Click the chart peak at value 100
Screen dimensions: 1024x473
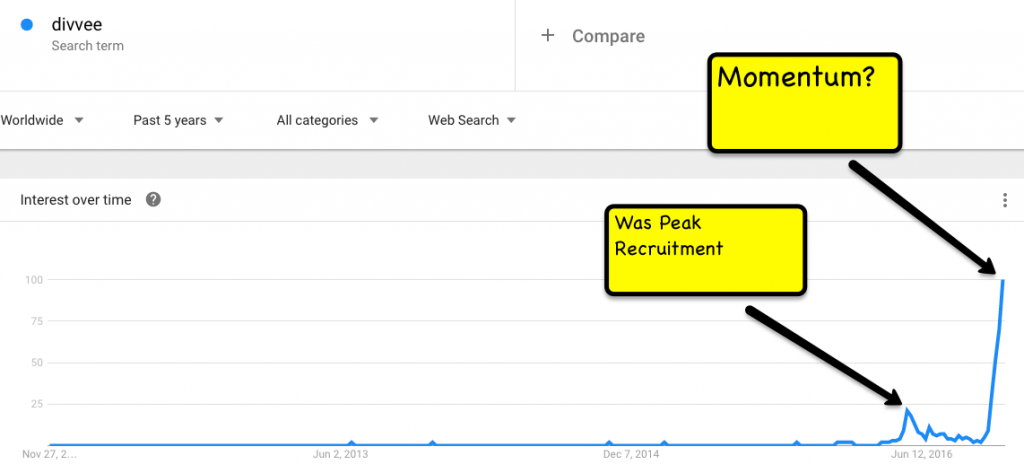point(1002,280)
